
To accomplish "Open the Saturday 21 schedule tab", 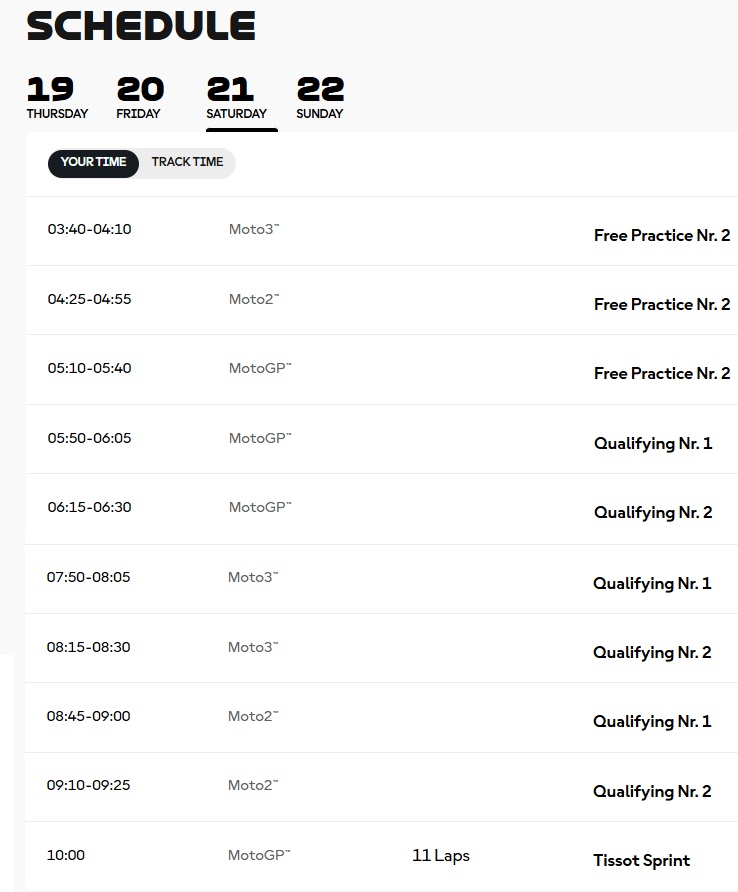I will click(236, 98).
